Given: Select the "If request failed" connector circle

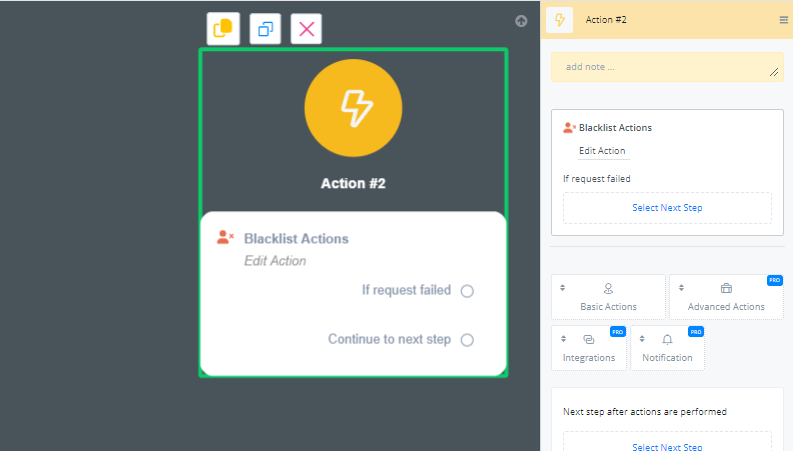Looking at the screenshot, I should [x=467, y=291].
